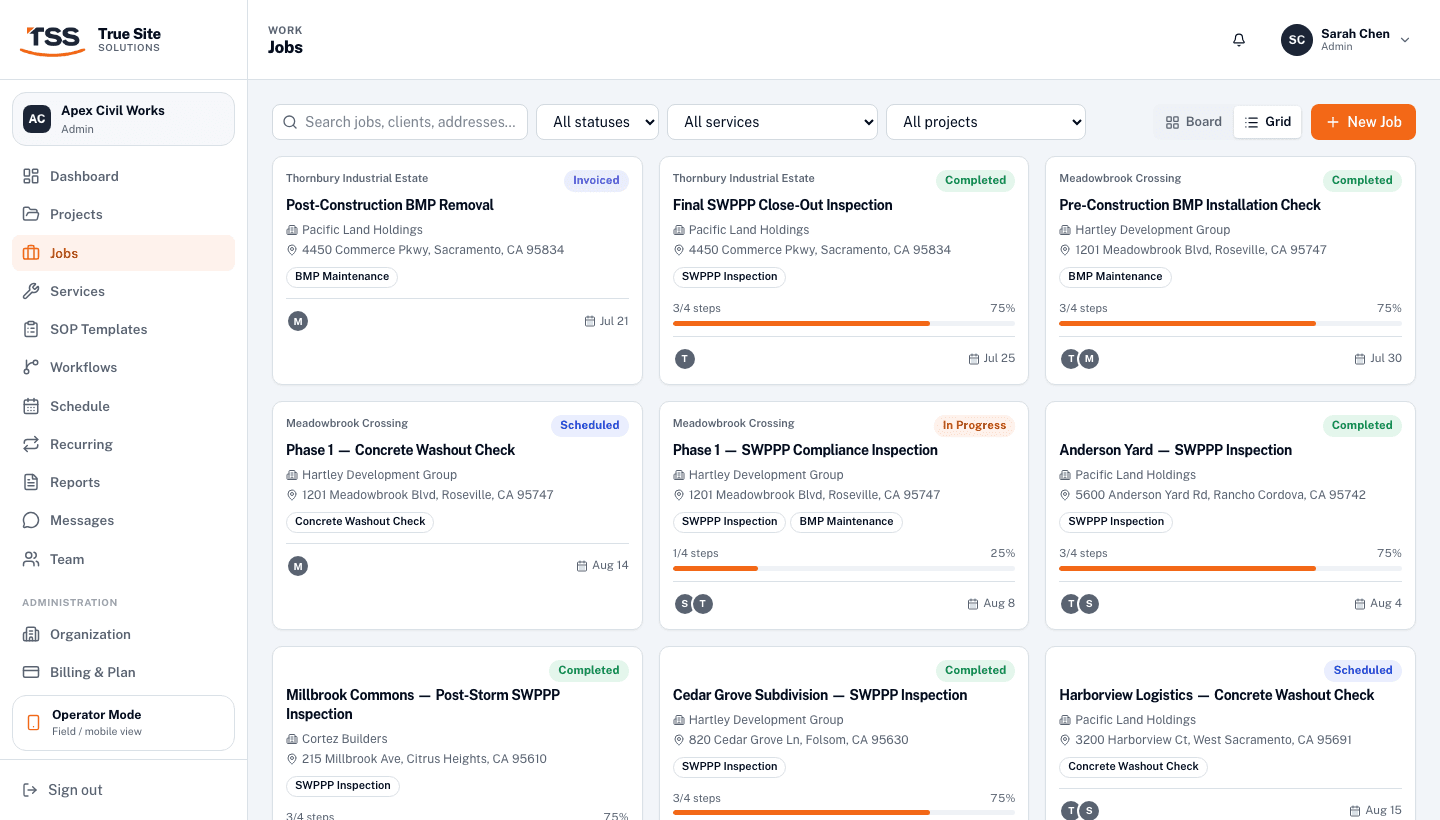
Task: Click the Messages chat bubble icon
Action: [31, 520]
